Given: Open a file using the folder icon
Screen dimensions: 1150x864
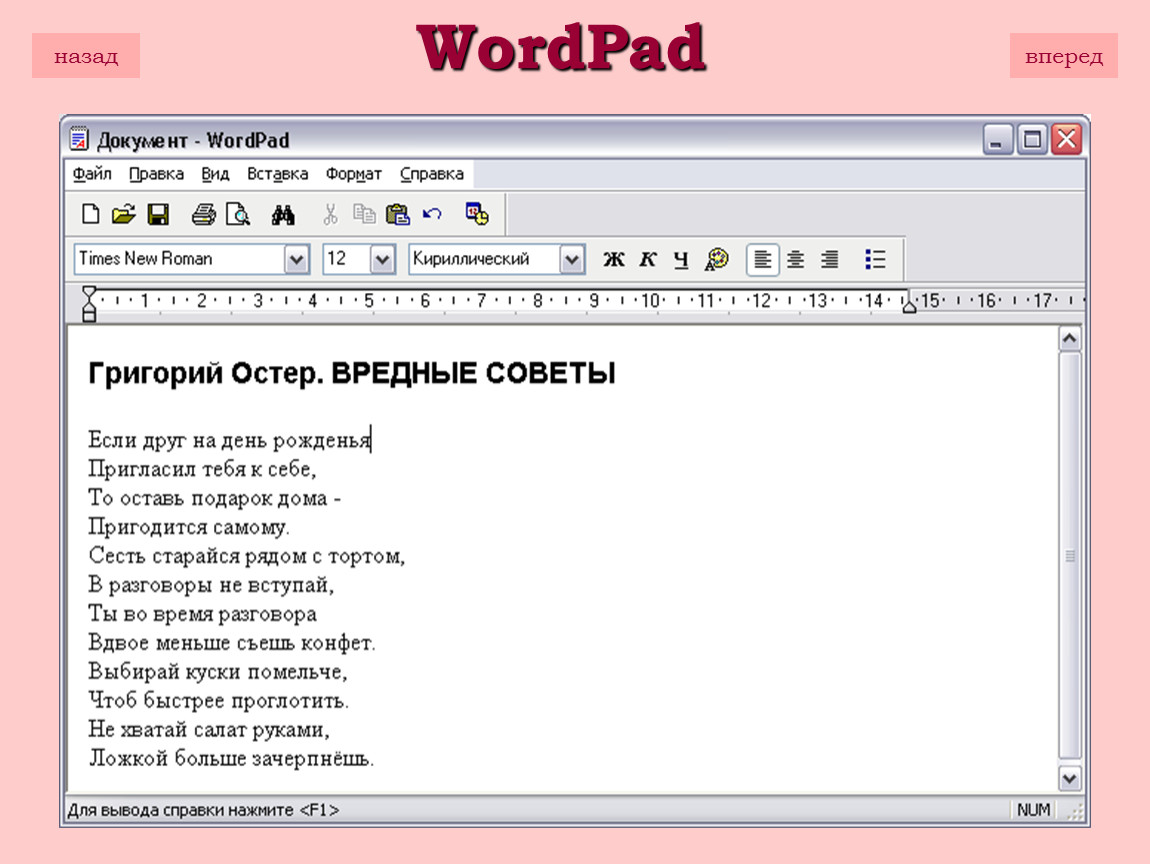Looking at the screenshot, I should 124,214.
